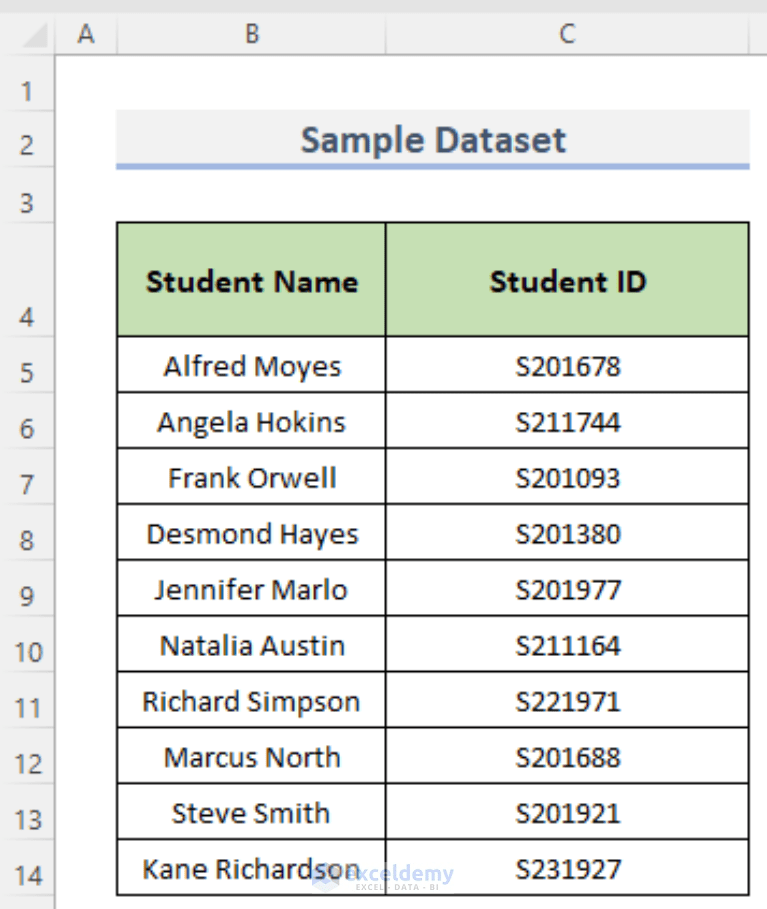Image resolution: width=767 pixels, height=909 pixels.
Task: Click the Sample Dataset title cell
Action: [x=431, y=140]
